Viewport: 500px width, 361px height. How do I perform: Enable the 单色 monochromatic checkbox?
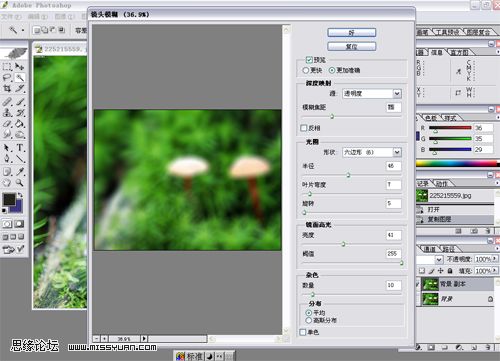click(x=303, y=332)
